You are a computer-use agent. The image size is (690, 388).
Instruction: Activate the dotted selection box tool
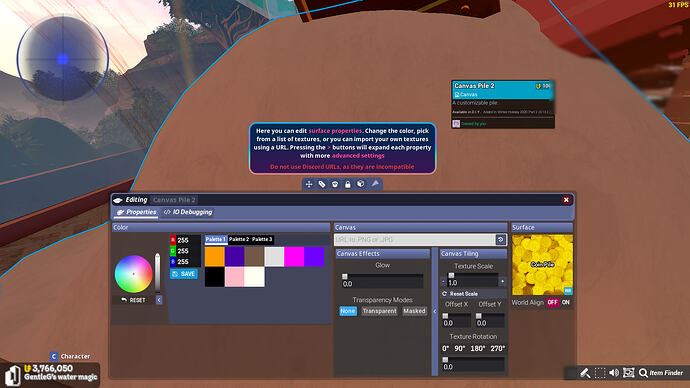[600, 373]
